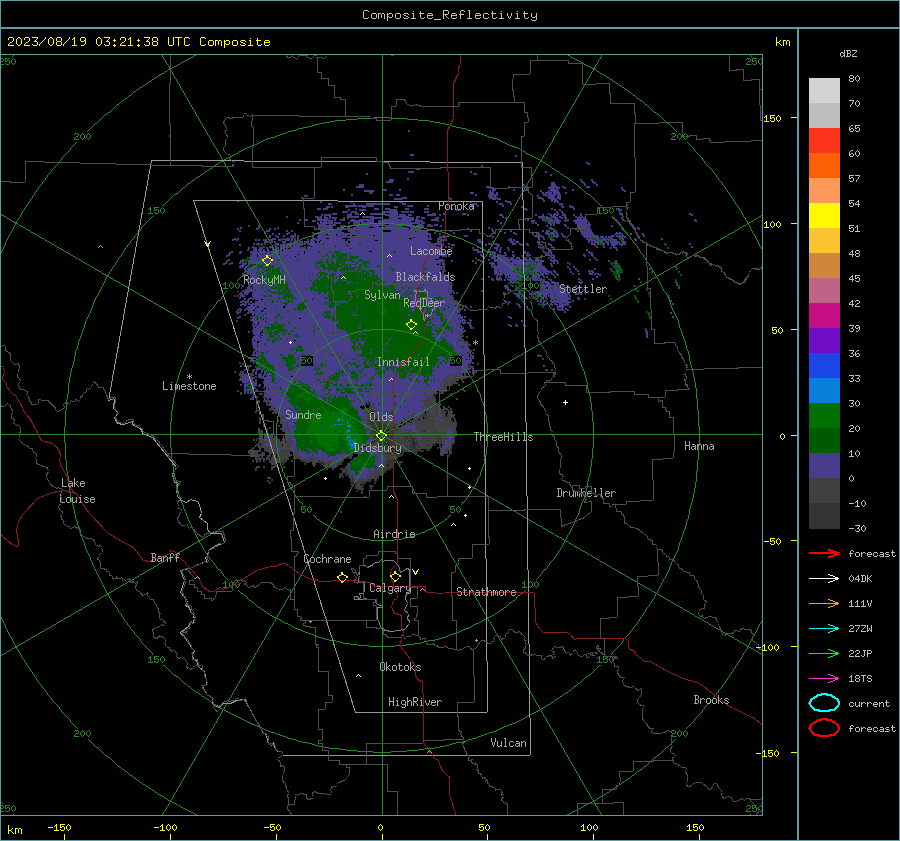Click the Innisfail town label
Viewport: 900px width, 841px height.
click(x=403, y=362)
